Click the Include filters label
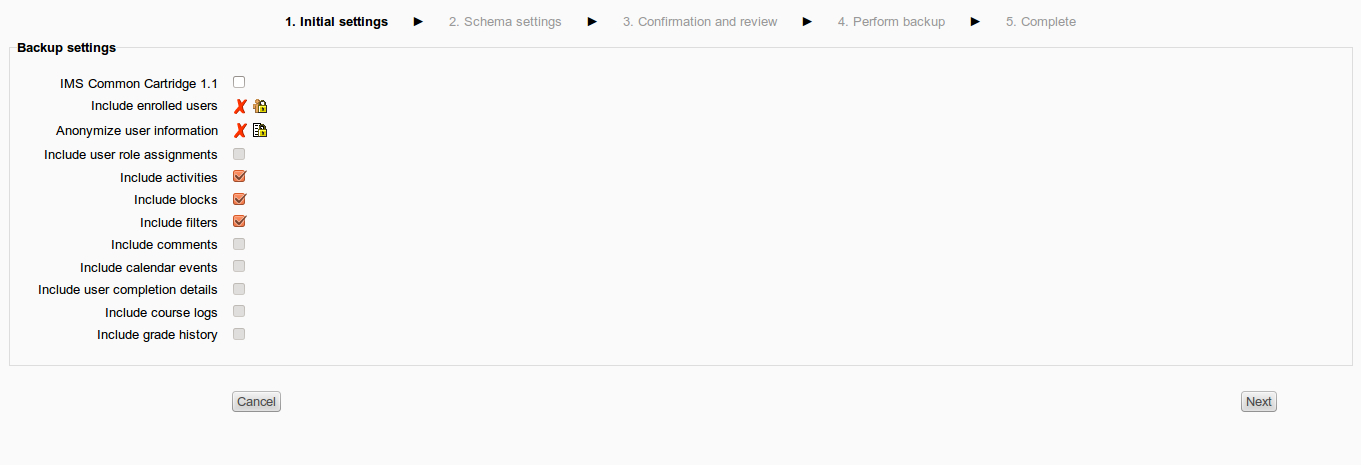The width and height of the screenshot is (1361, 465). tap(179, 222)
